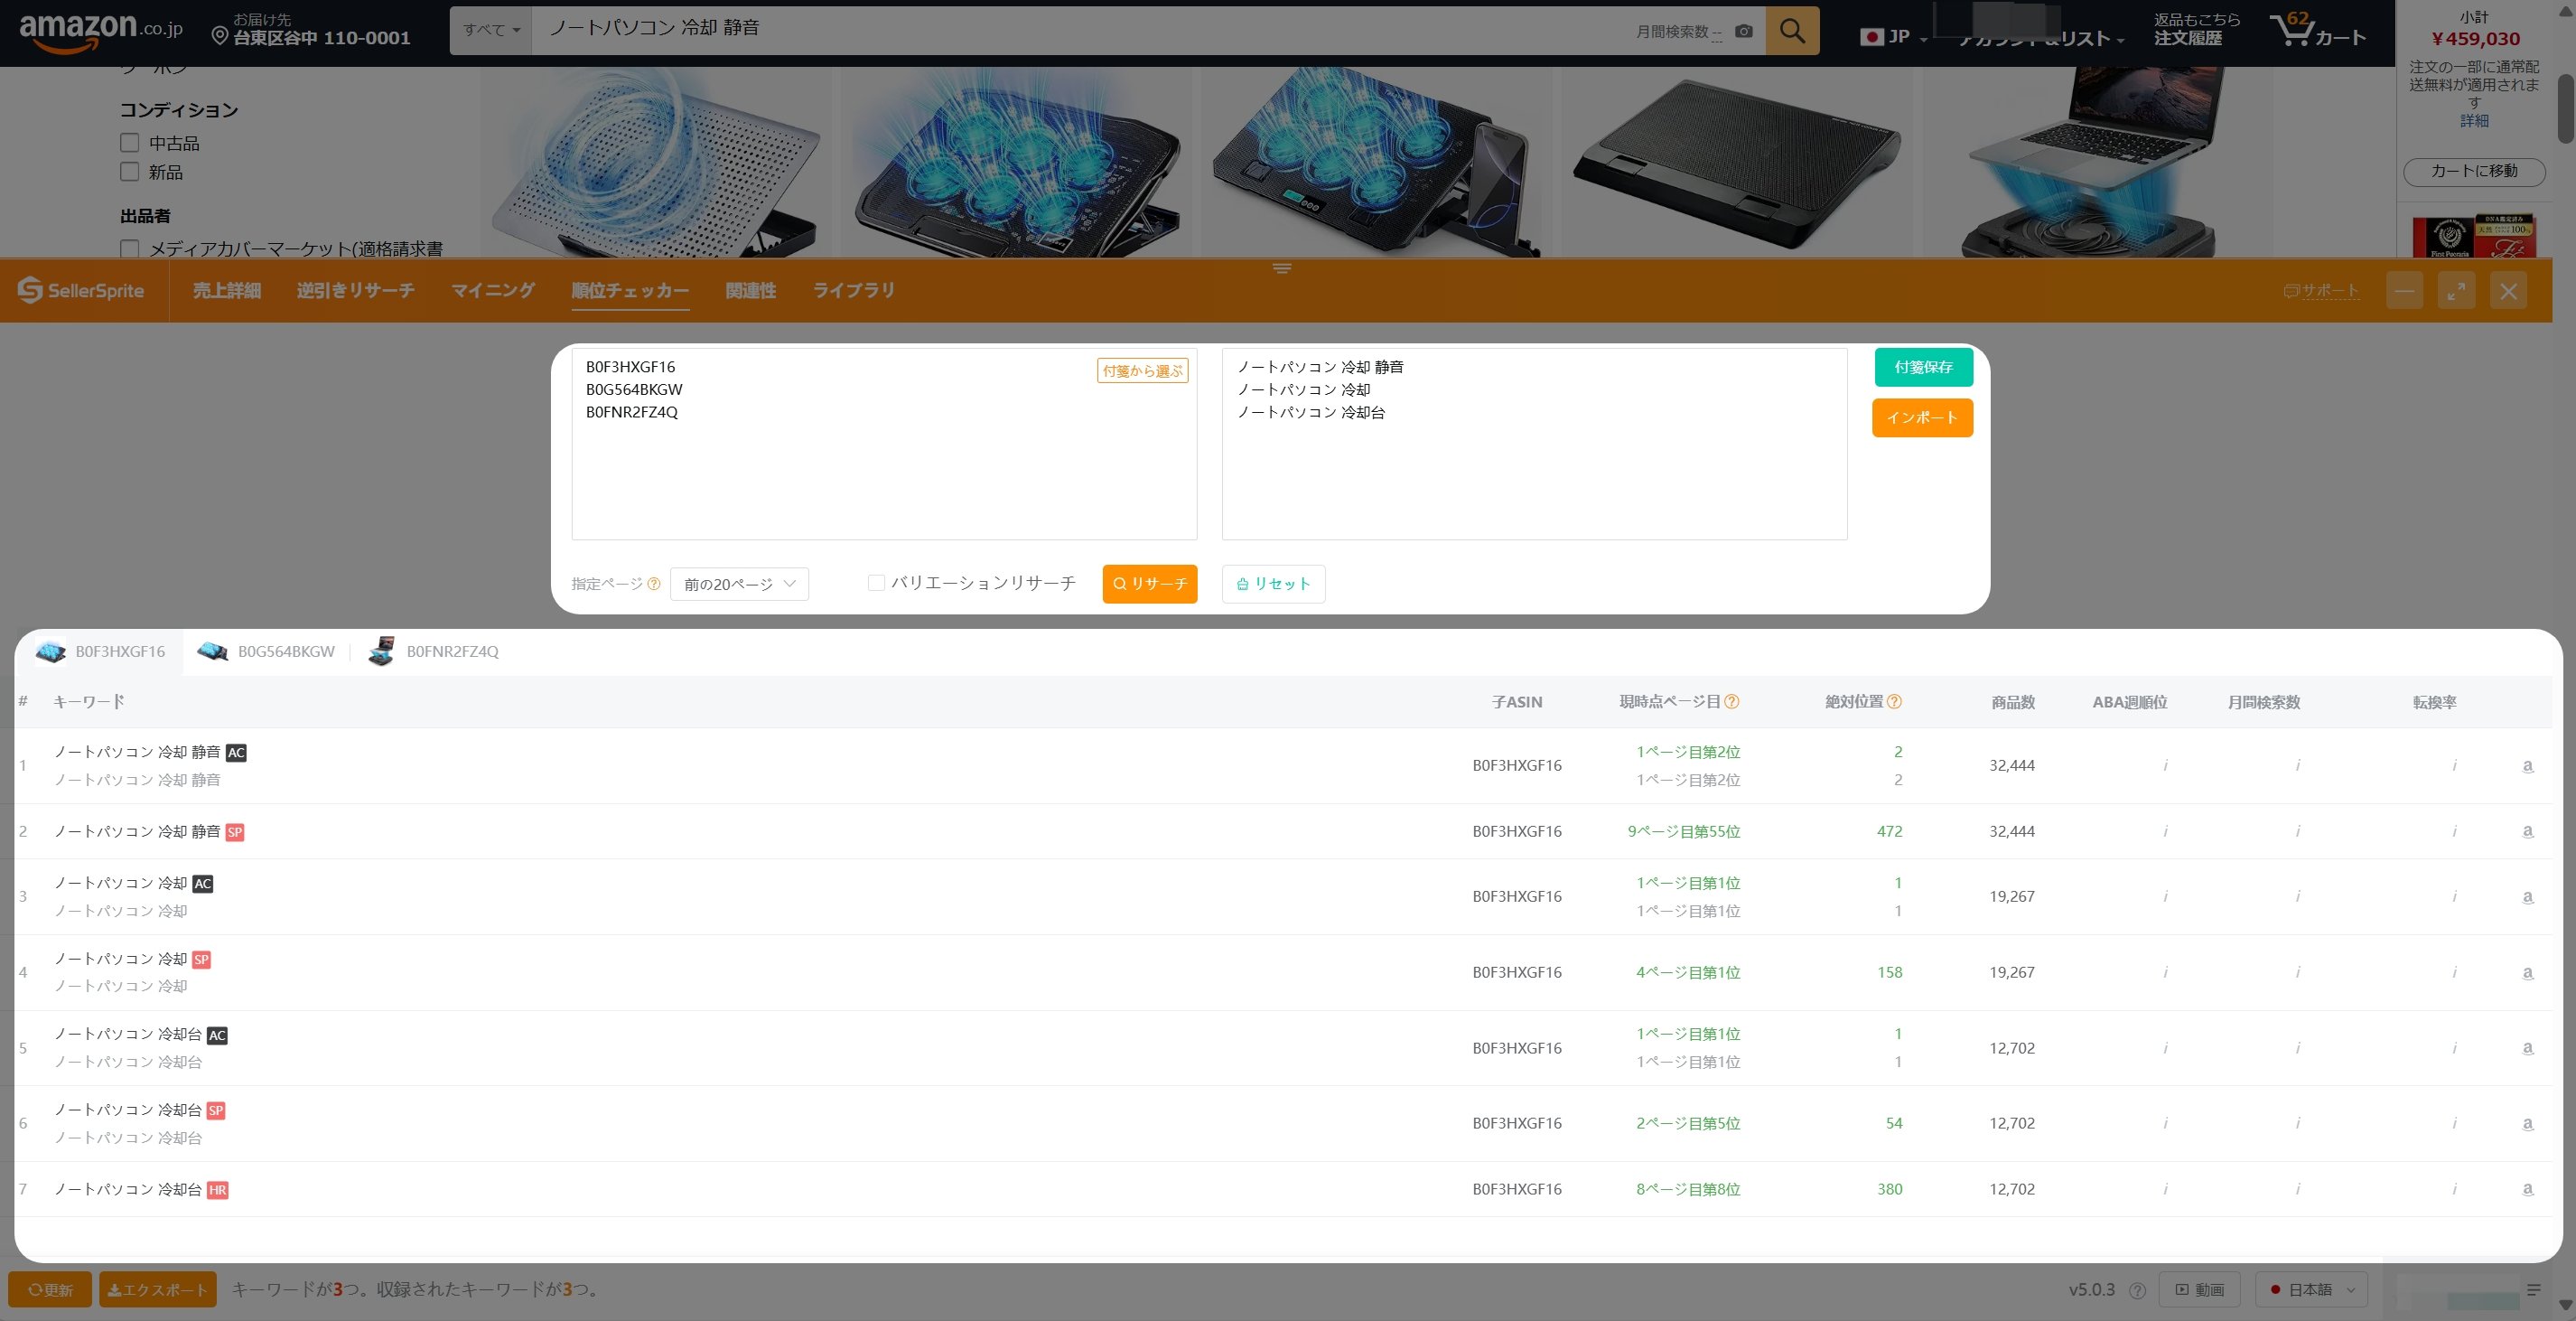Click the orange リサーチ button
The image size is (2576, 1321).
pos(1150,584)
